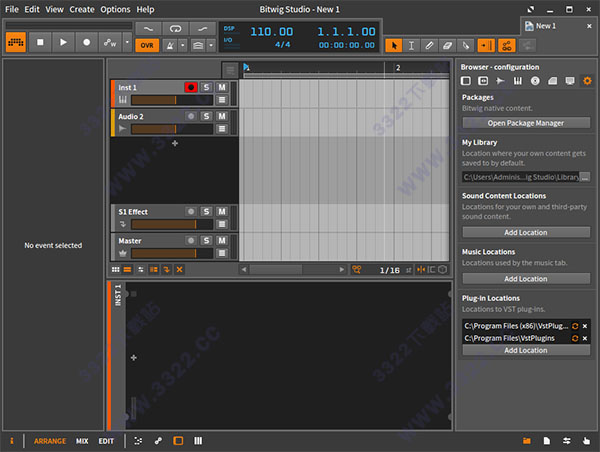Open the Edit menu

coord(32,9)
